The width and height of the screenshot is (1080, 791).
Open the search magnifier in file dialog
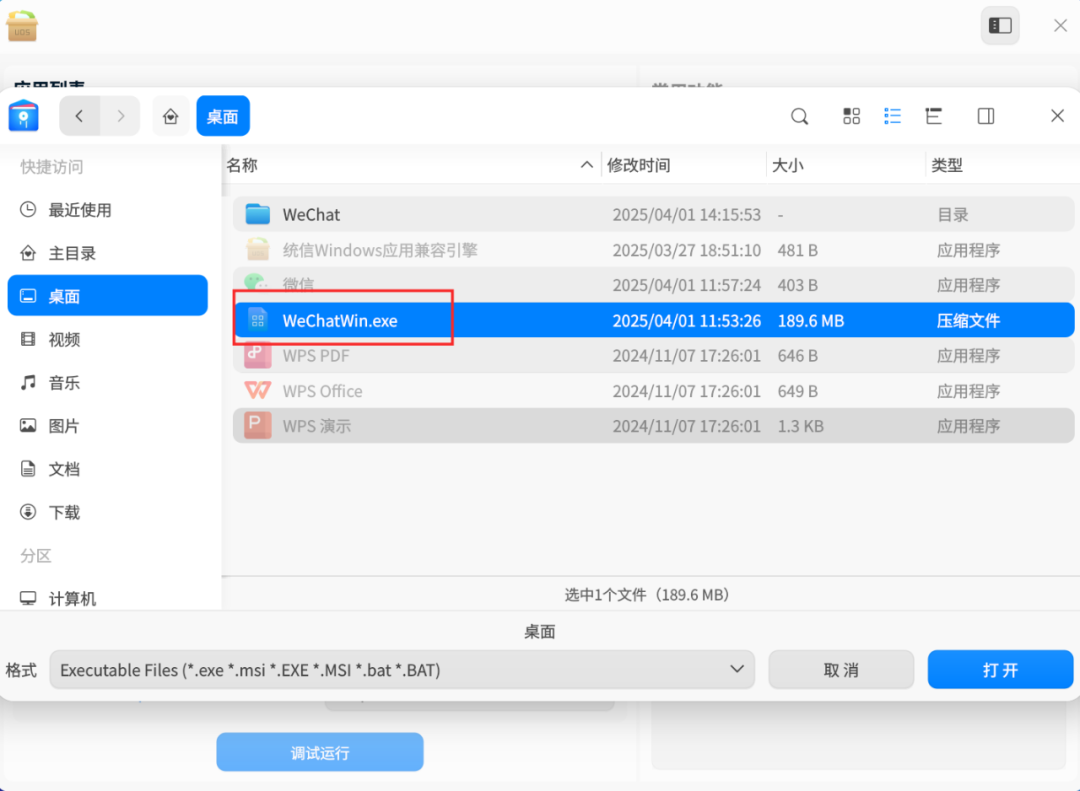tap(800, 116)
